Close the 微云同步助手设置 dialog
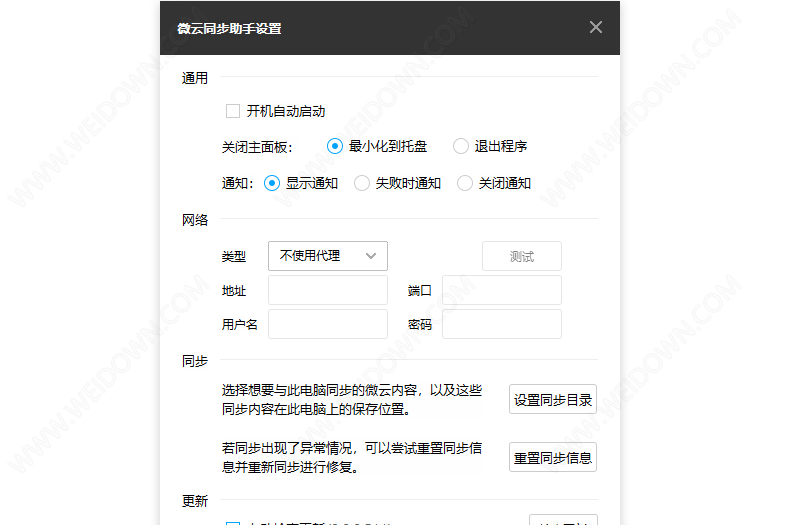790x525 pixels. tap(596, 27)
